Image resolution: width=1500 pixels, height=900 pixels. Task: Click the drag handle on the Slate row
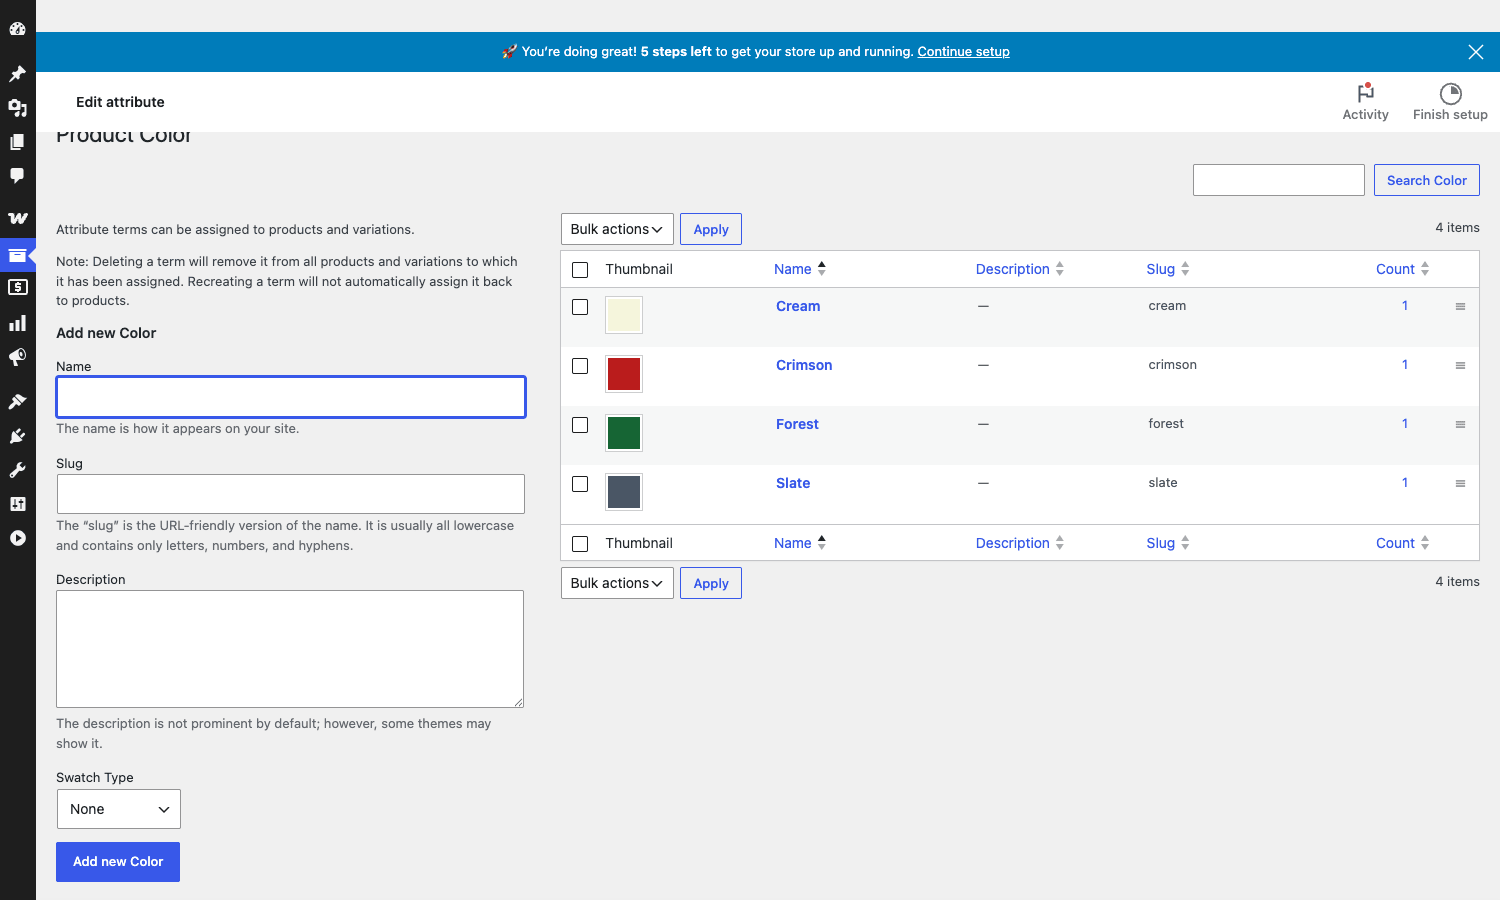coord(1460,484)
